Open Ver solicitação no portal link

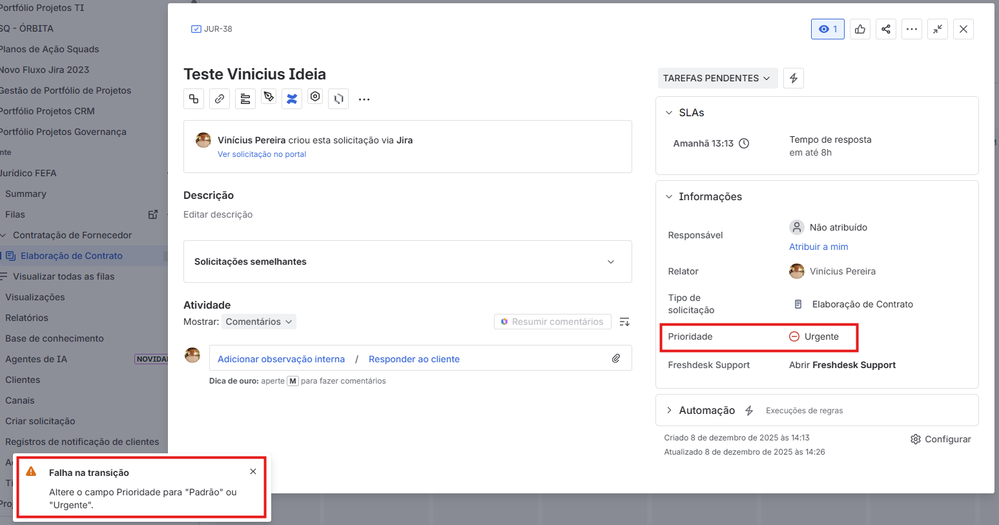(x=262, y=154)
